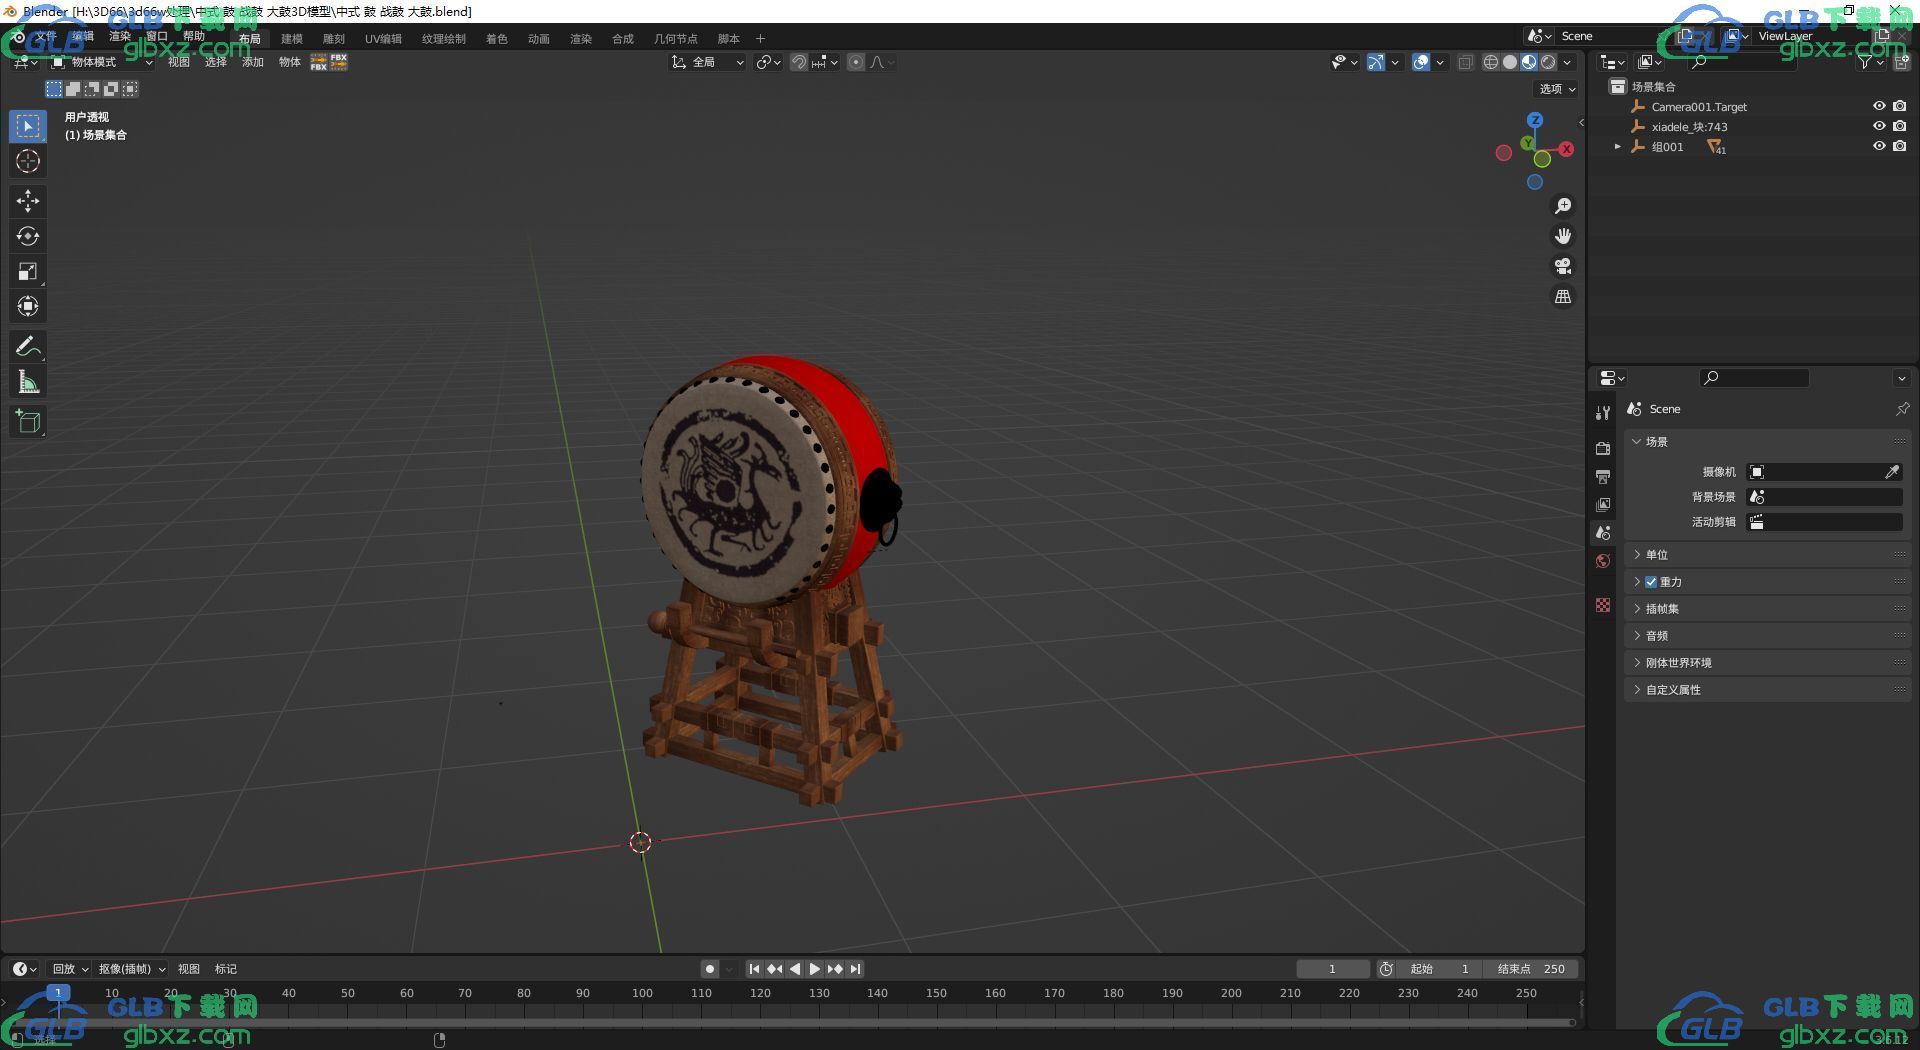Expand the 组001 tree item
This screenshot has width=1920, height=1050.
[1618, 147]
